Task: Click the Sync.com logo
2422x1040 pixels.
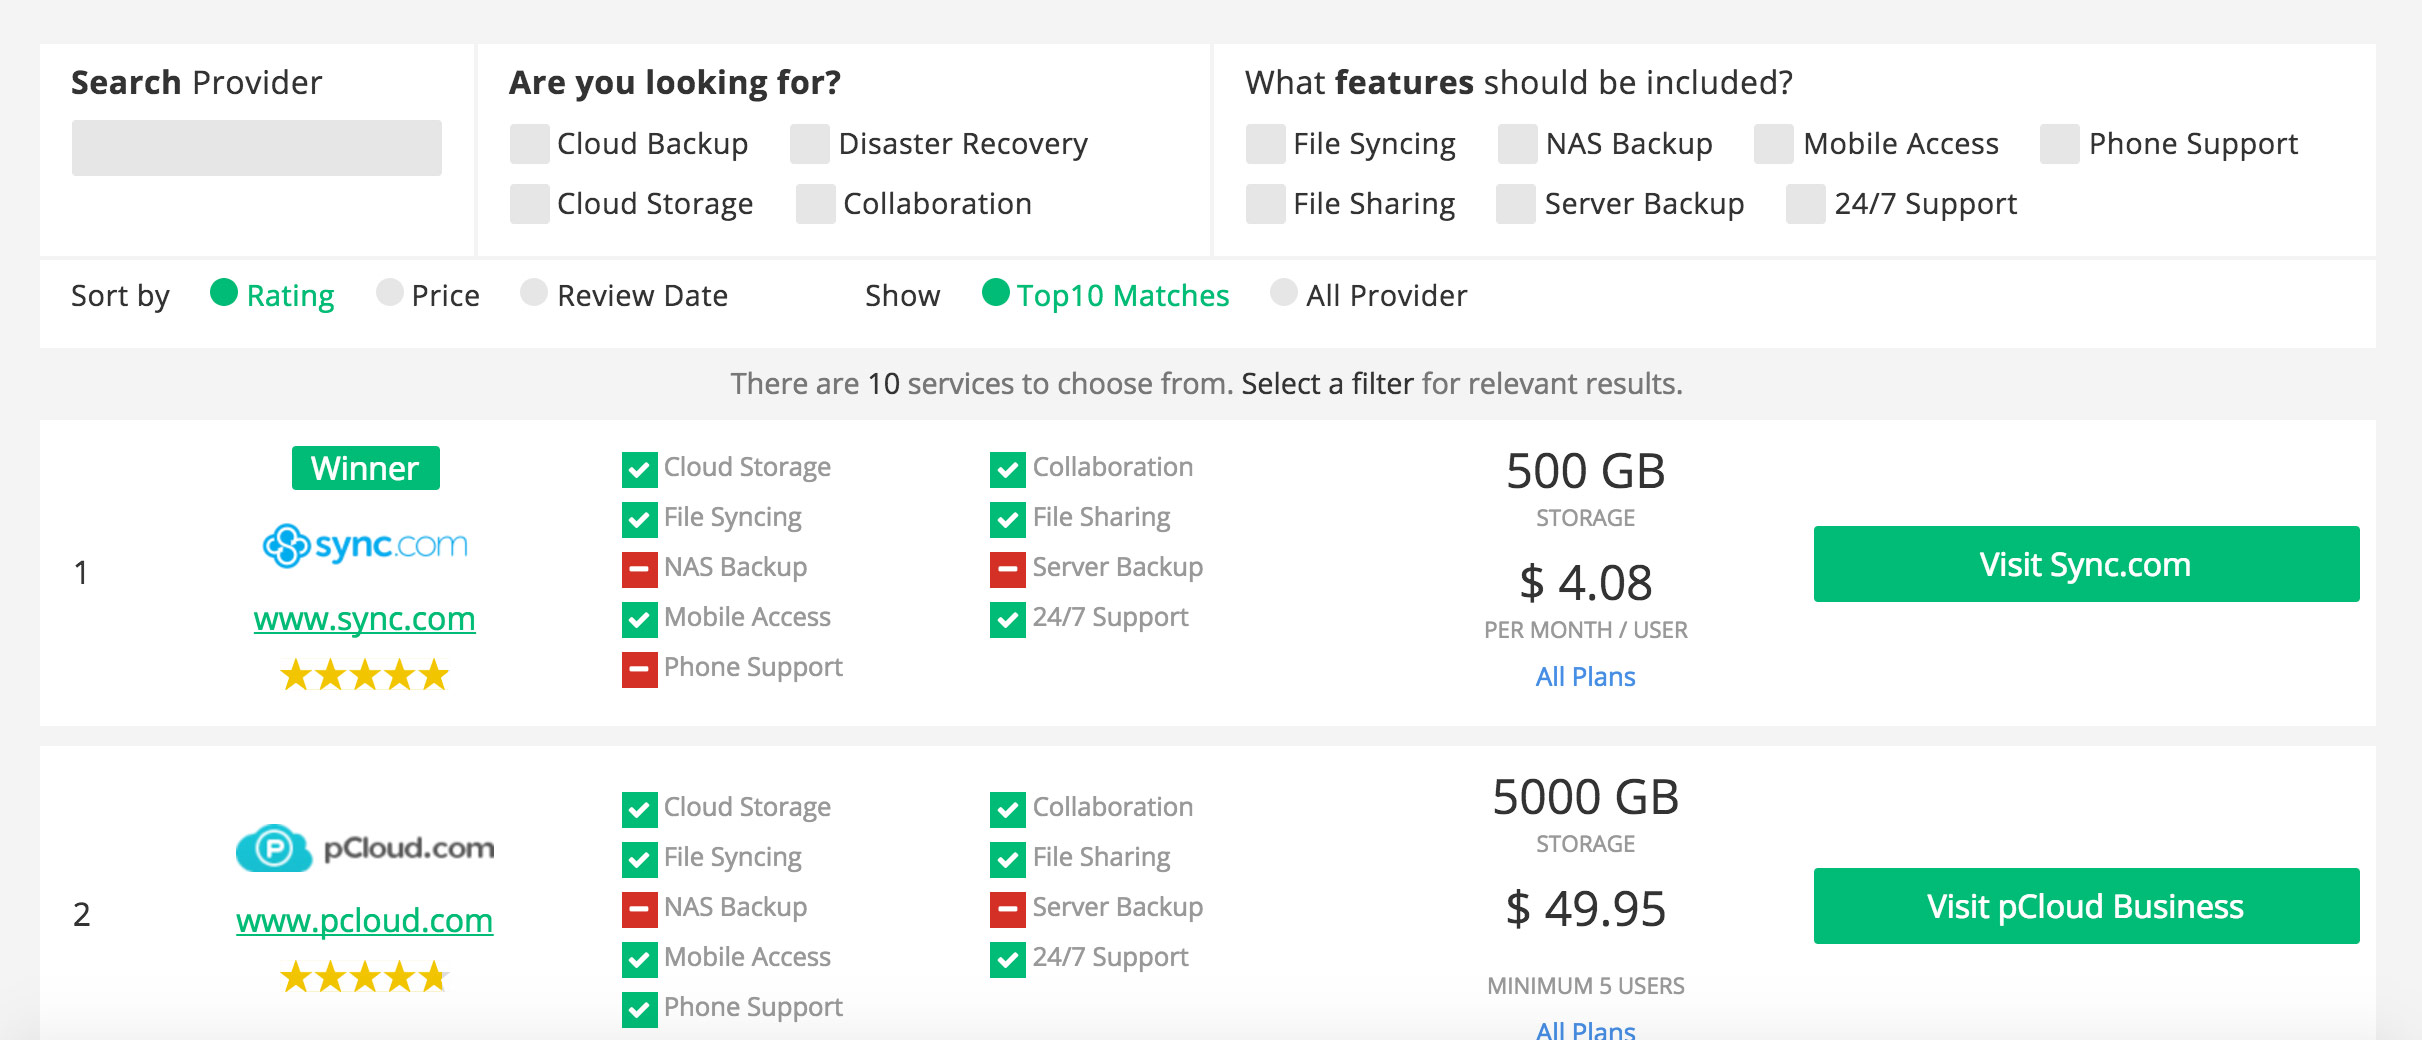Action: (x=364, y=545)
